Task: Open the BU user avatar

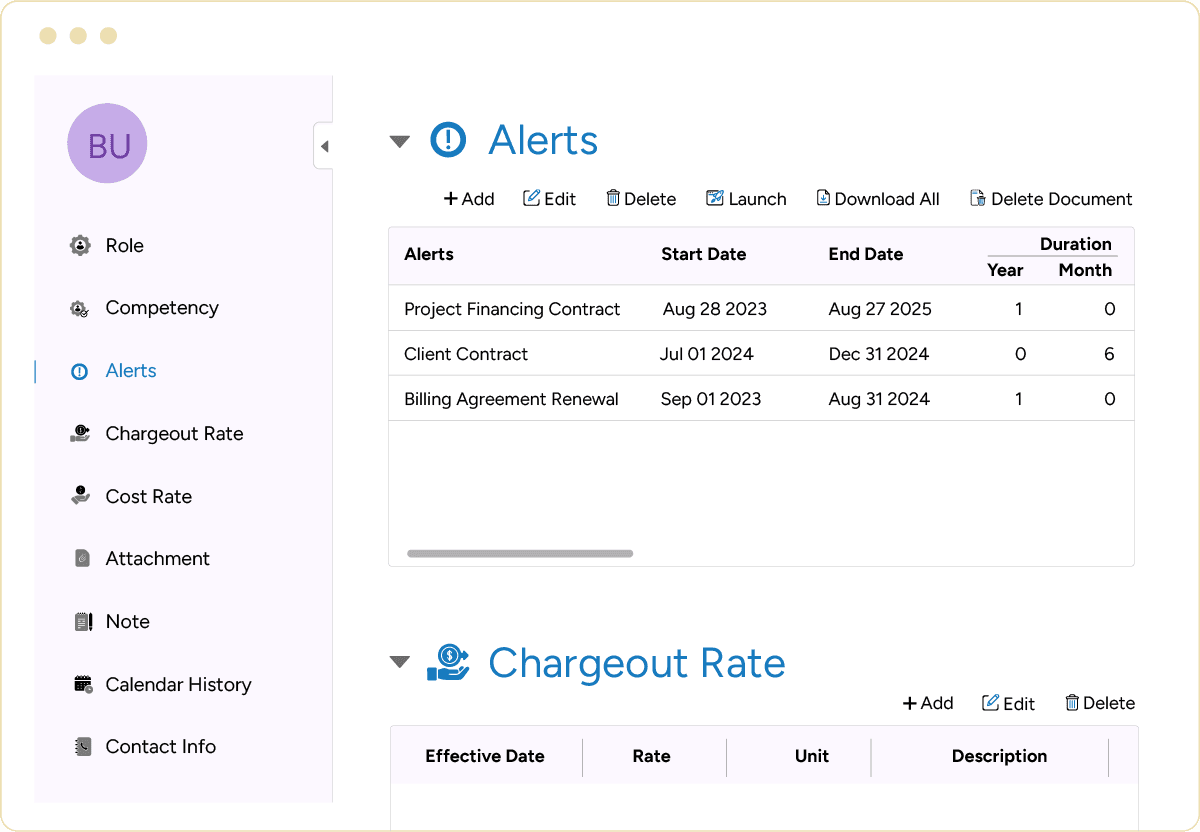Action: tap(107, 144)
